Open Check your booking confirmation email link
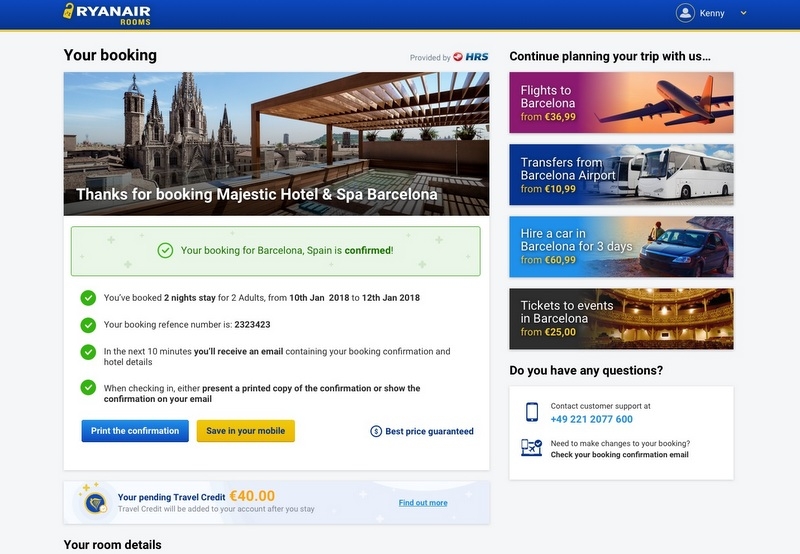The image size is (800, 554). 619,455
